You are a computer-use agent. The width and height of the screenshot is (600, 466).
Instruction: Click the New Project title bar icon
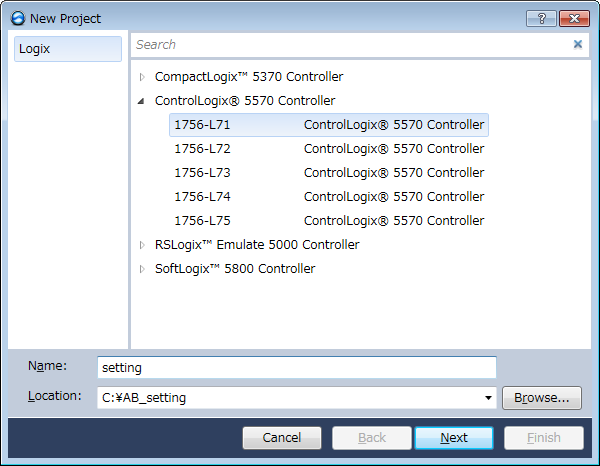(x=17, y=18)
